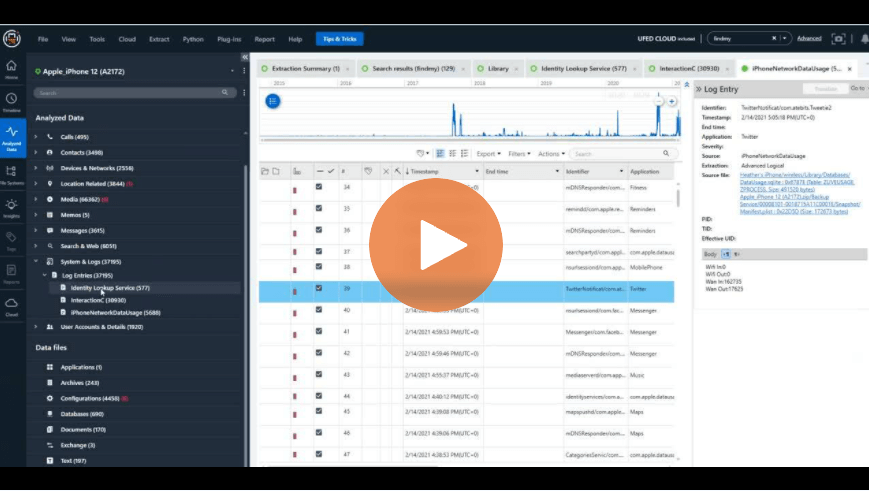Expand the Calls tree node
Viewport: 869px width, 491px height.
click(36, 136)
